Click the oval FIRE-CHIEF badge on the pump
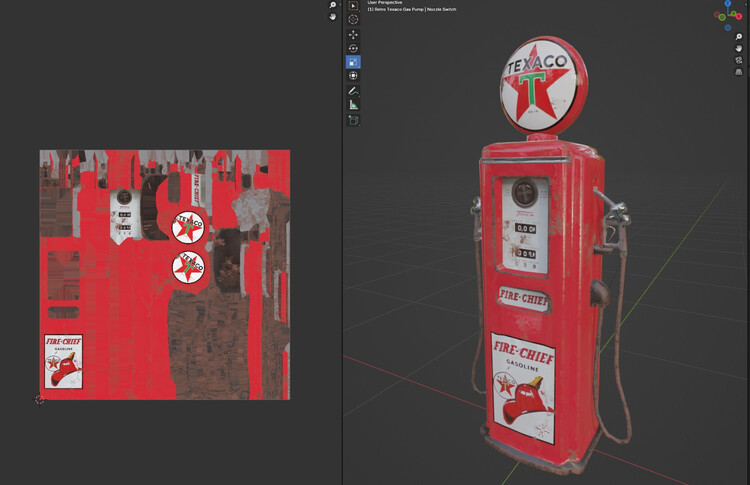Screen dimensions: 750x485 pyautogui.click(x=524, y=299)
